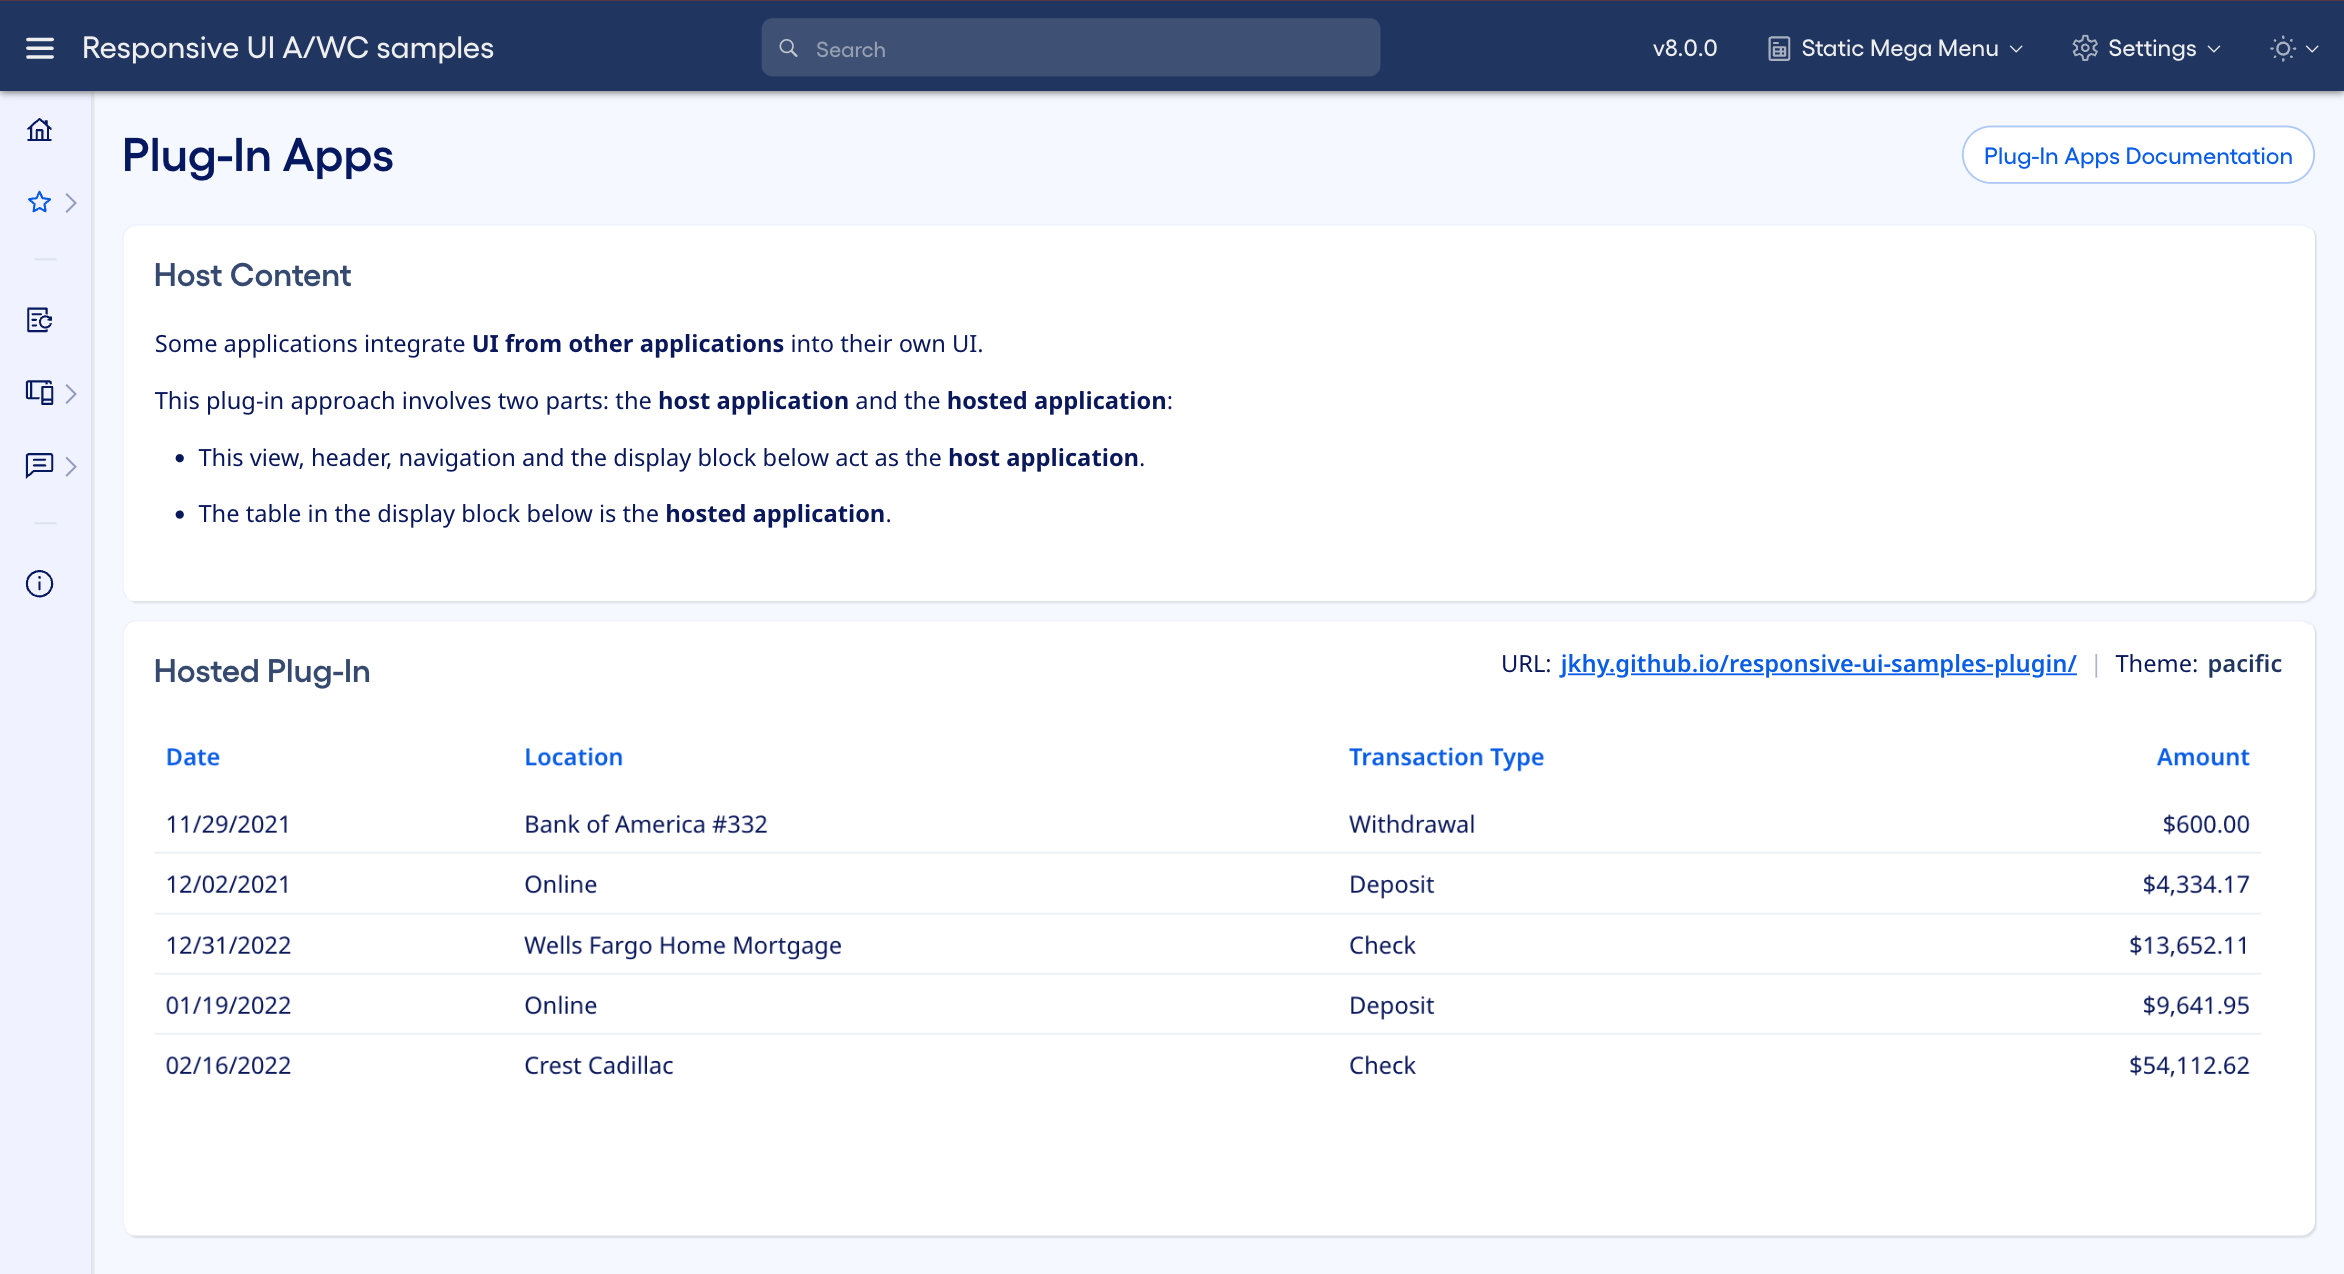Viewport: 2344px width, 1274px height.
Task: Open the hamburger navigation menu
Action: (x=39, y=47)
